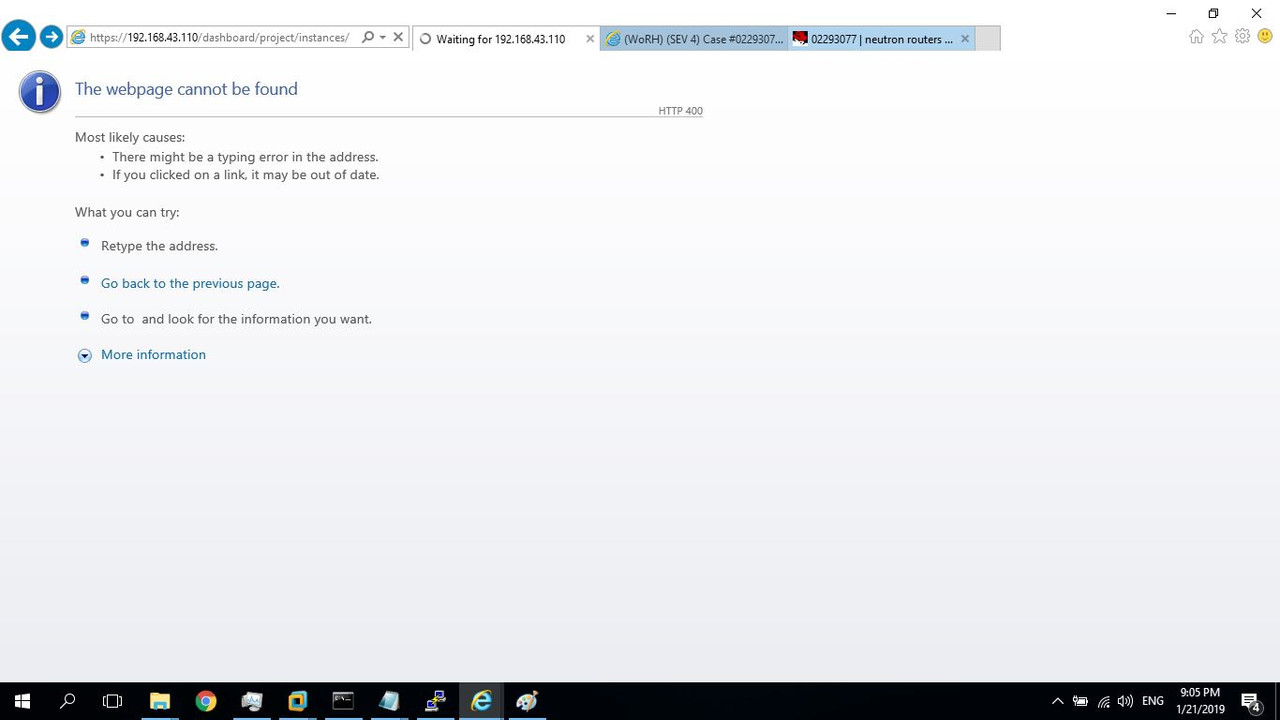Minimize the Internet Explorer window
Viewport: 1280px width, 720px height.
[1171, 13]
